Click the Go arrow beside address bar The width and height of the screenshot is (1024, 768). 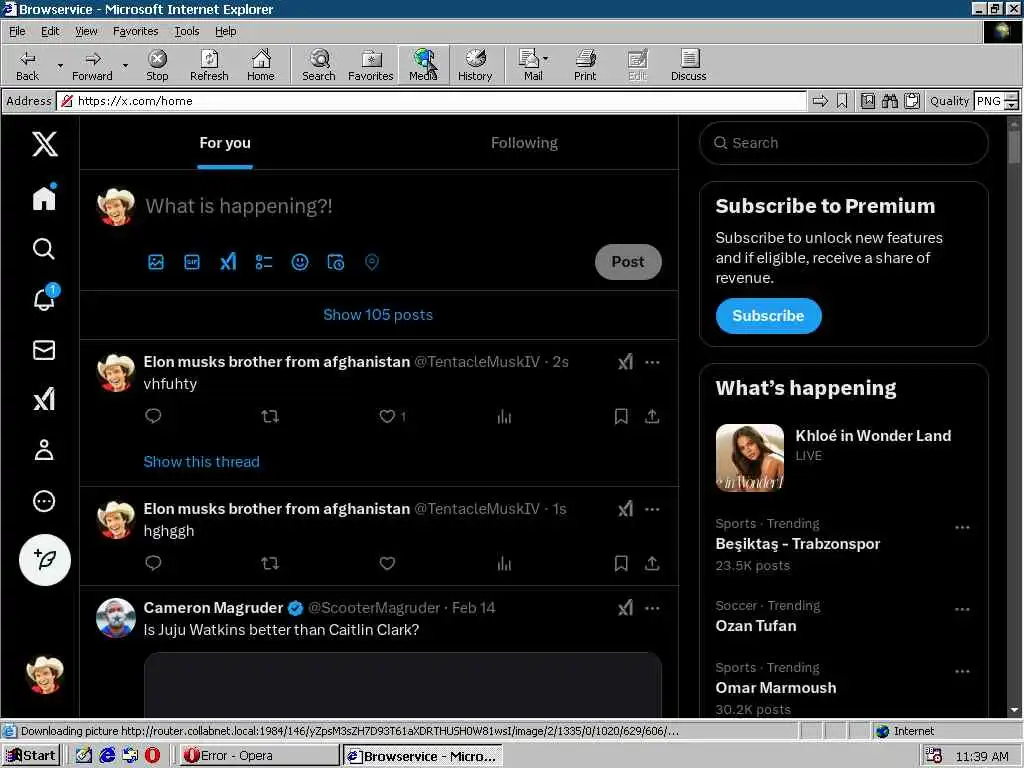point(820,101)
